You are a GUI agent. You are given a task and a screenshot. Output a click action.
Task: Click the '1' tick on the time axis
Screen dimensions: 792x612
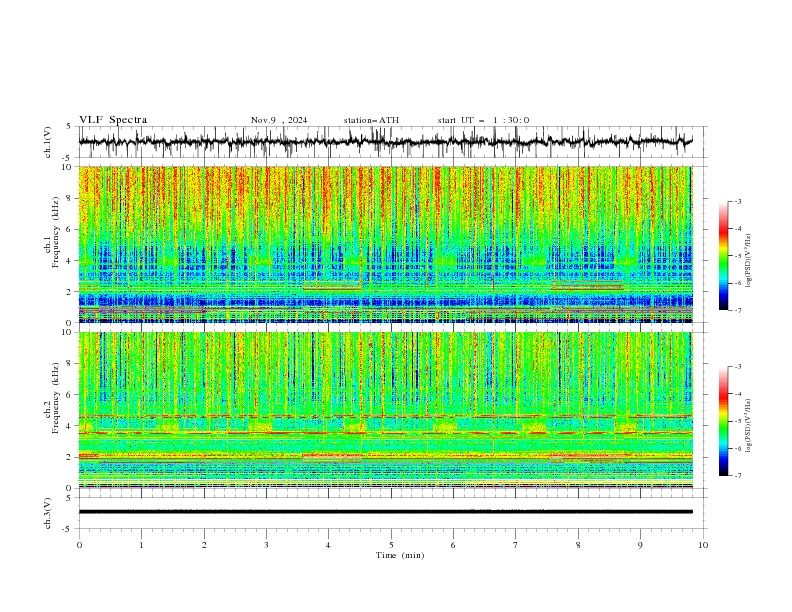141,545
